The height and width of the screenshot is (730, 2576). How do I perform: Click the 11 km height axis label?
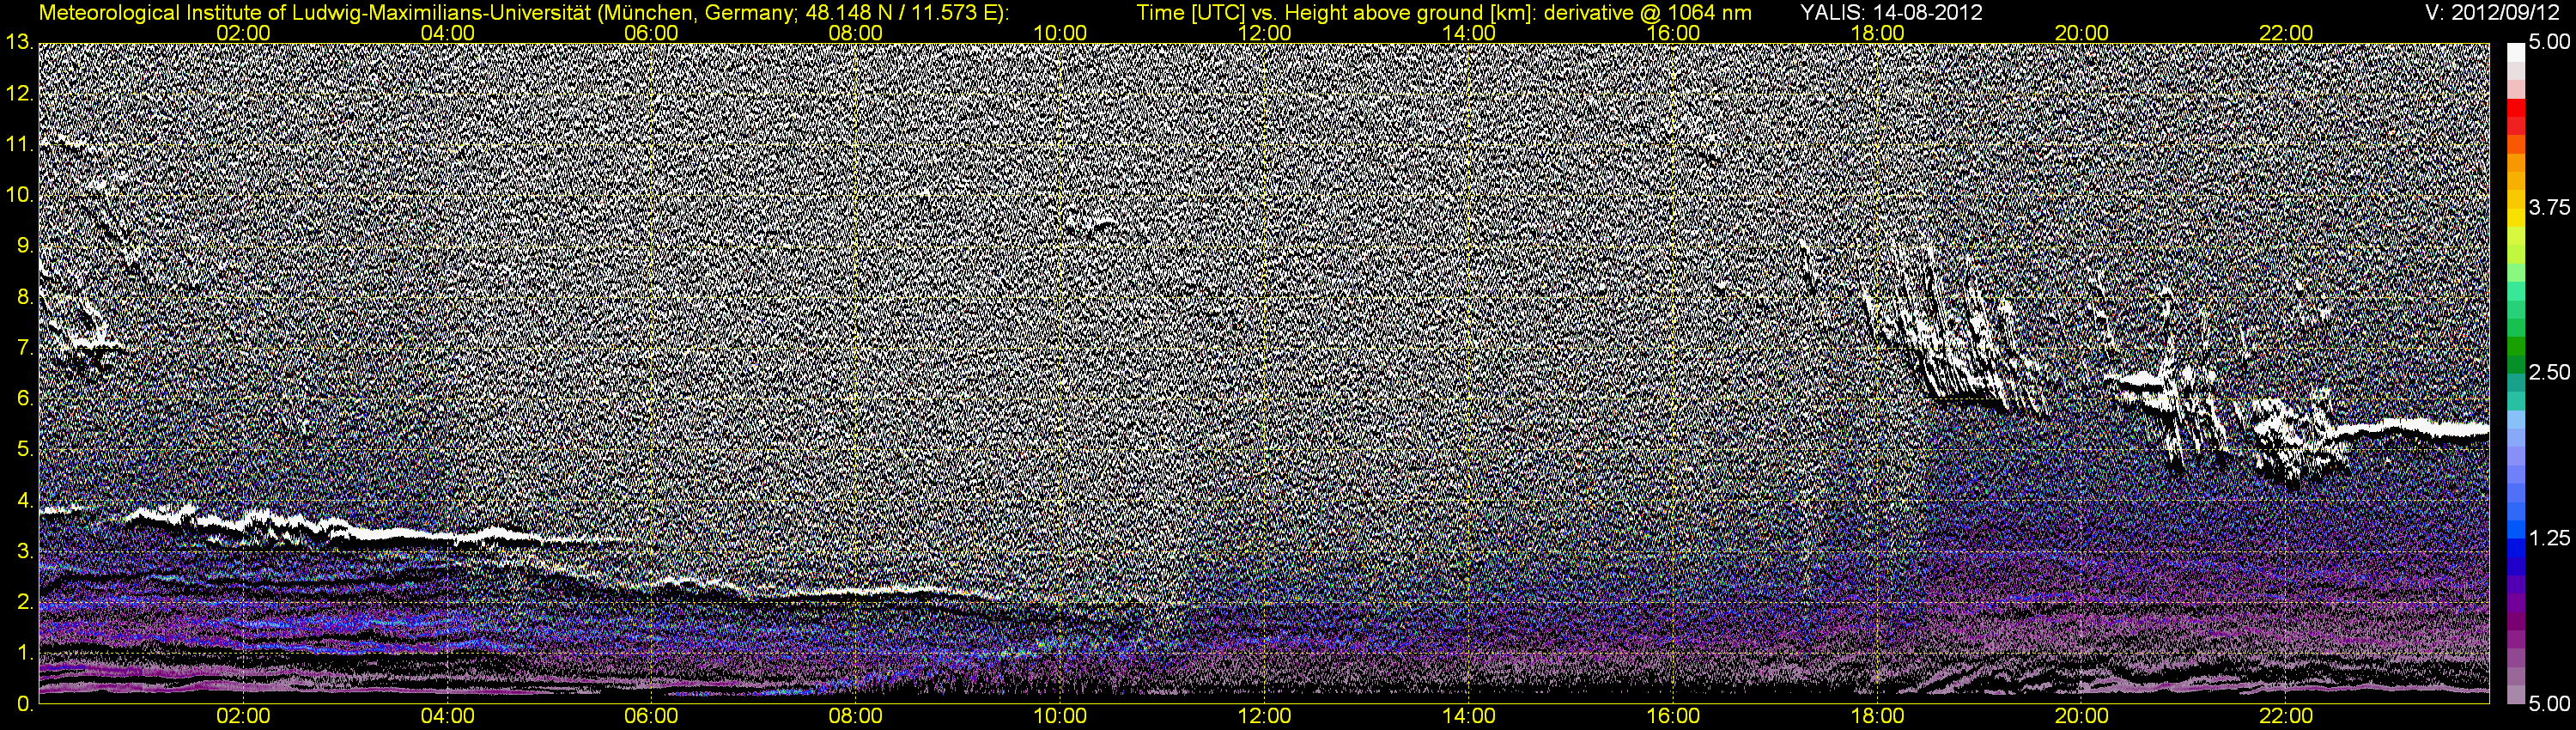click(19, 145)
